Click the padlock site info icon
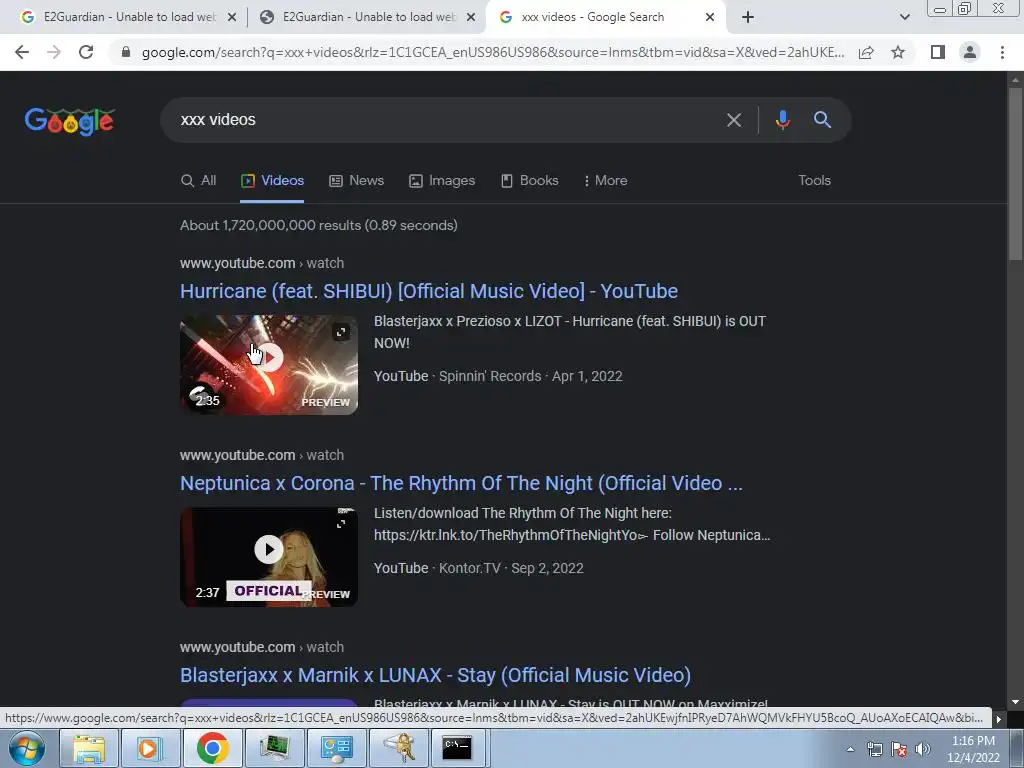Screen dimensions: 1024x768 [x=126, y=52]
